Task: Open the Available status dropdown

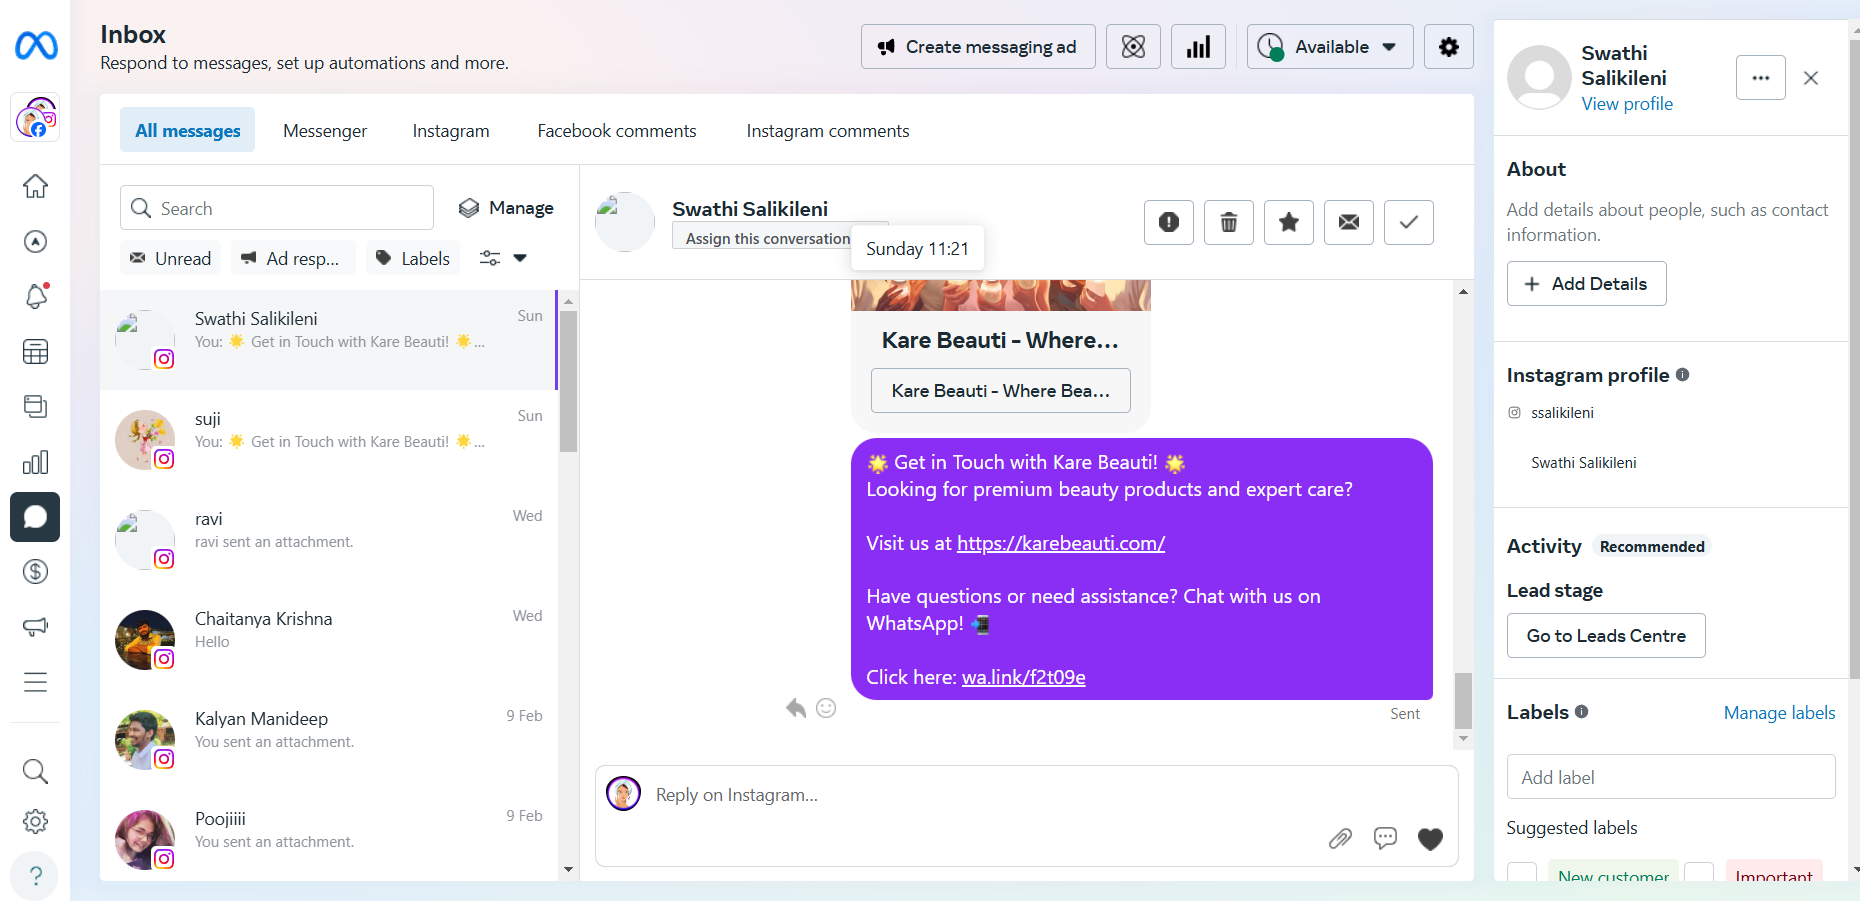Action: [1329, 47]
